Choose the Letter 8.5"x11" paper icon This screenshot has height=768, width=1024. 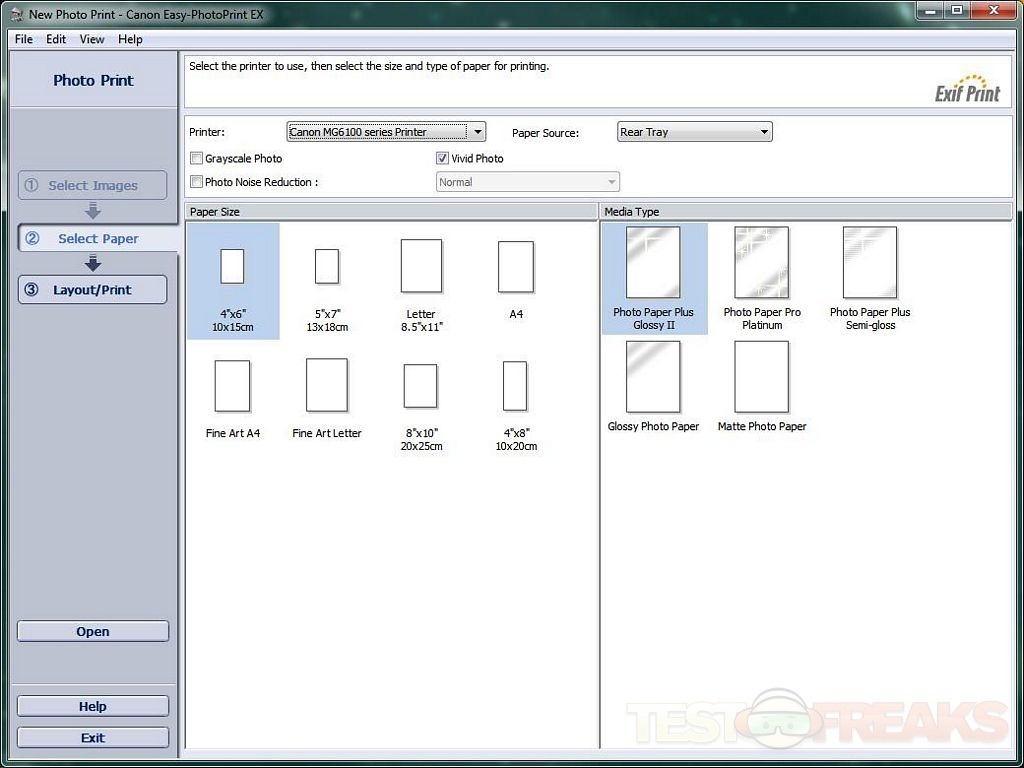point(421,266)
